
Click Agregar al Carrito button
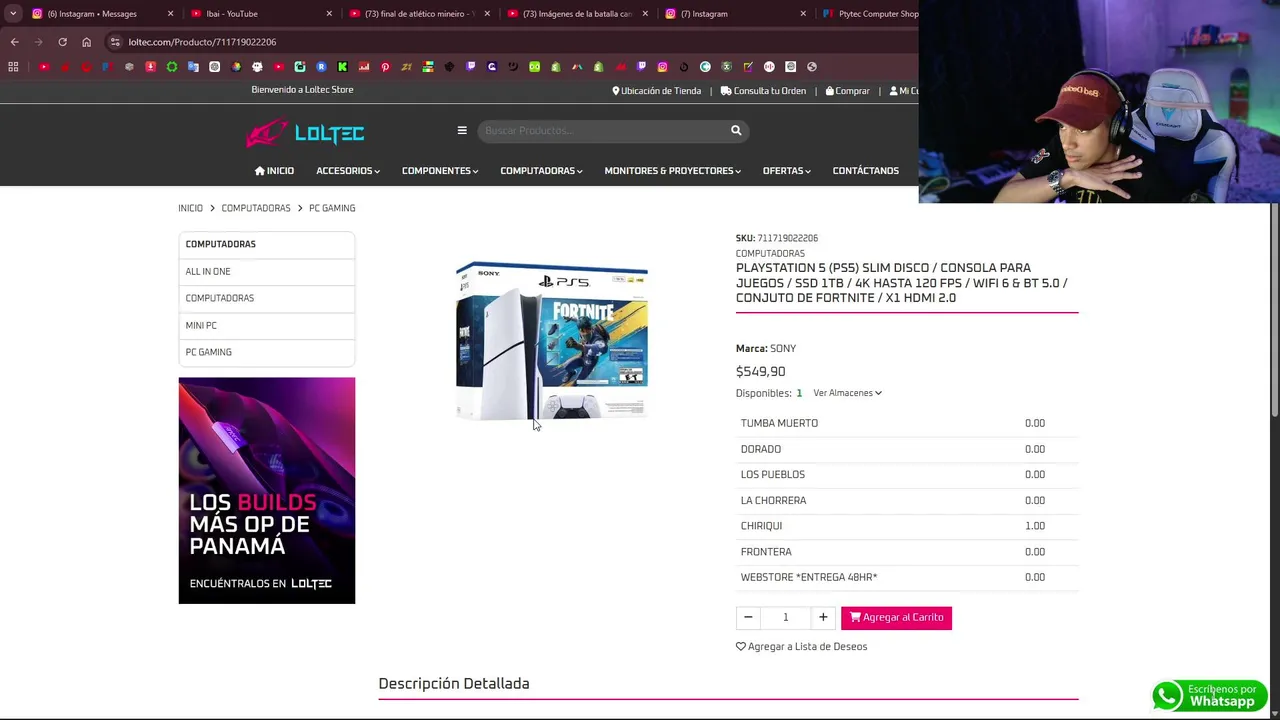[896, 618]
